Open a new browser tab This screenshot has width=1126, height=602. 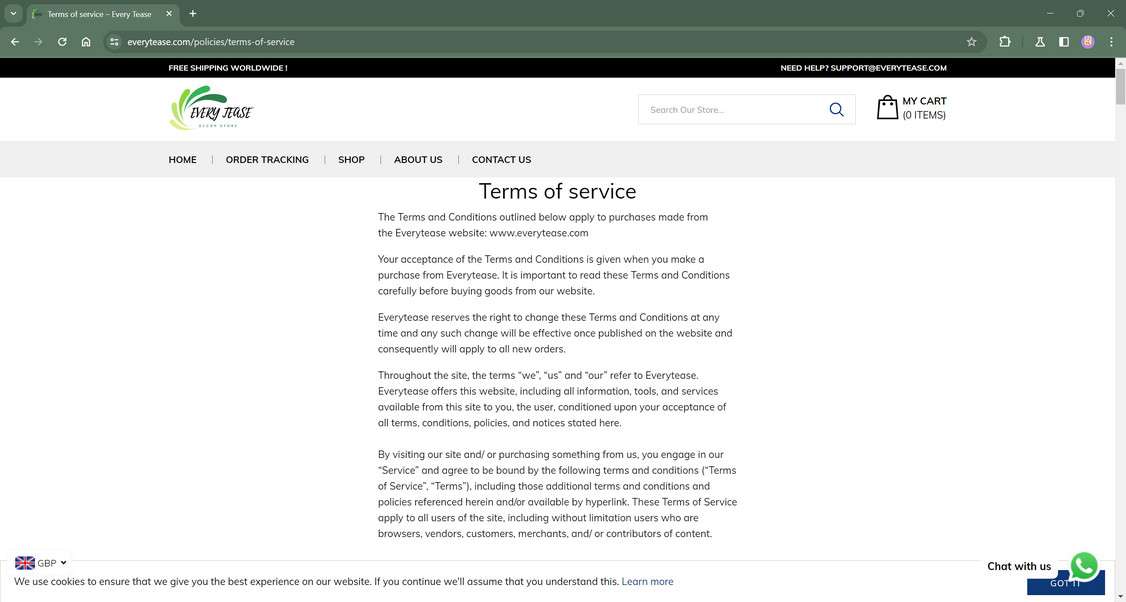tap(193, 14)
